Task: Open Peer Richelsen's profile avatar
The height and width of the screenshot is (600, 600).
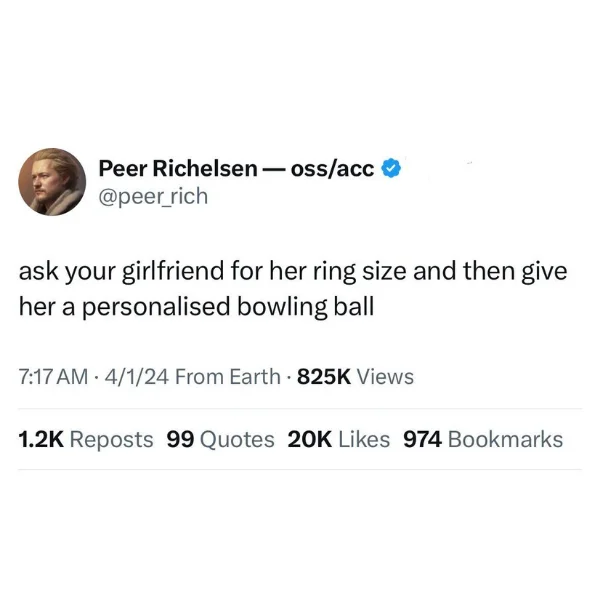Action: 52,182
